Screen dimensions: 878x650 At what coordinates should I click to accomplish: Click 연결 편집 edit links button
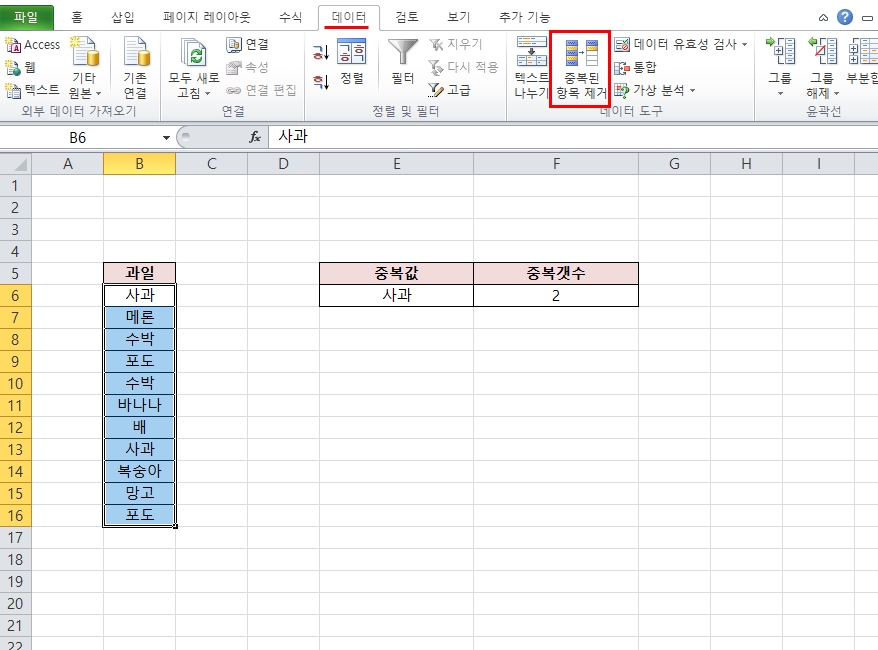[261, 90]
